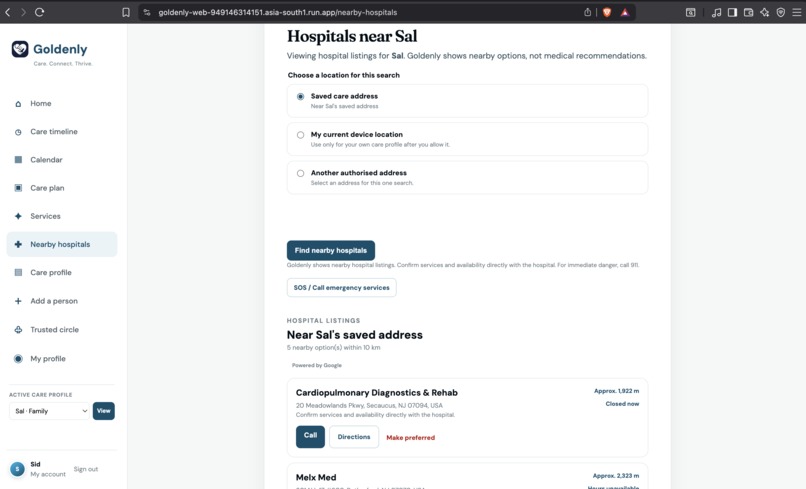The height and width of the screenshot is (489, 806).
Task: Click the 5 nearby option(s) within 10 km text
Action: (334, 348)
